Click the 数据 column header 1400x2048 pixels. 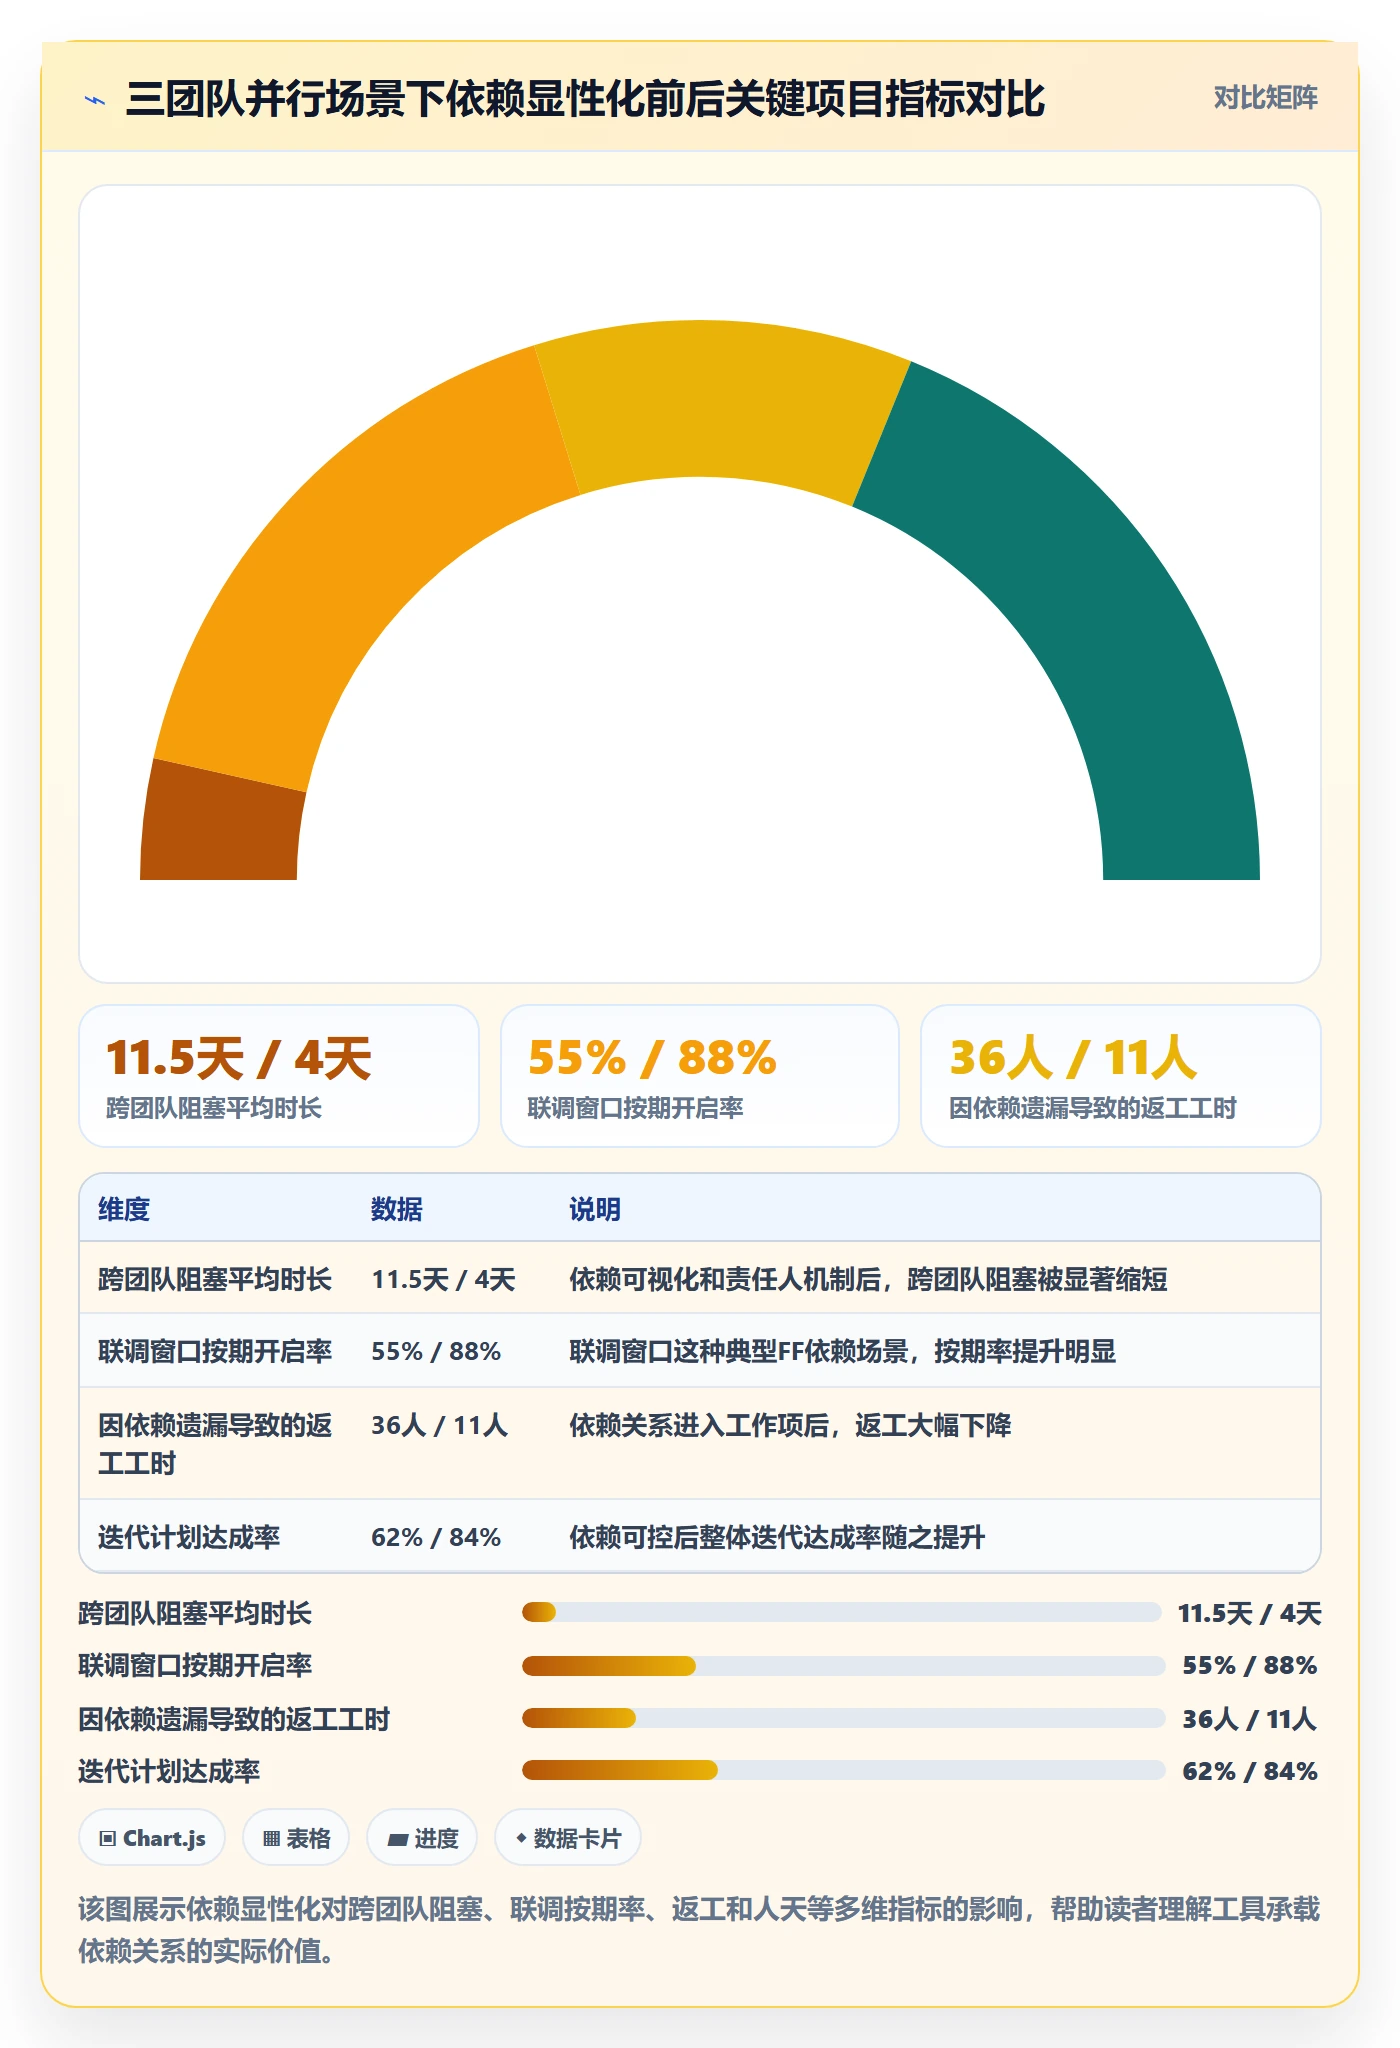point(397,1209)
